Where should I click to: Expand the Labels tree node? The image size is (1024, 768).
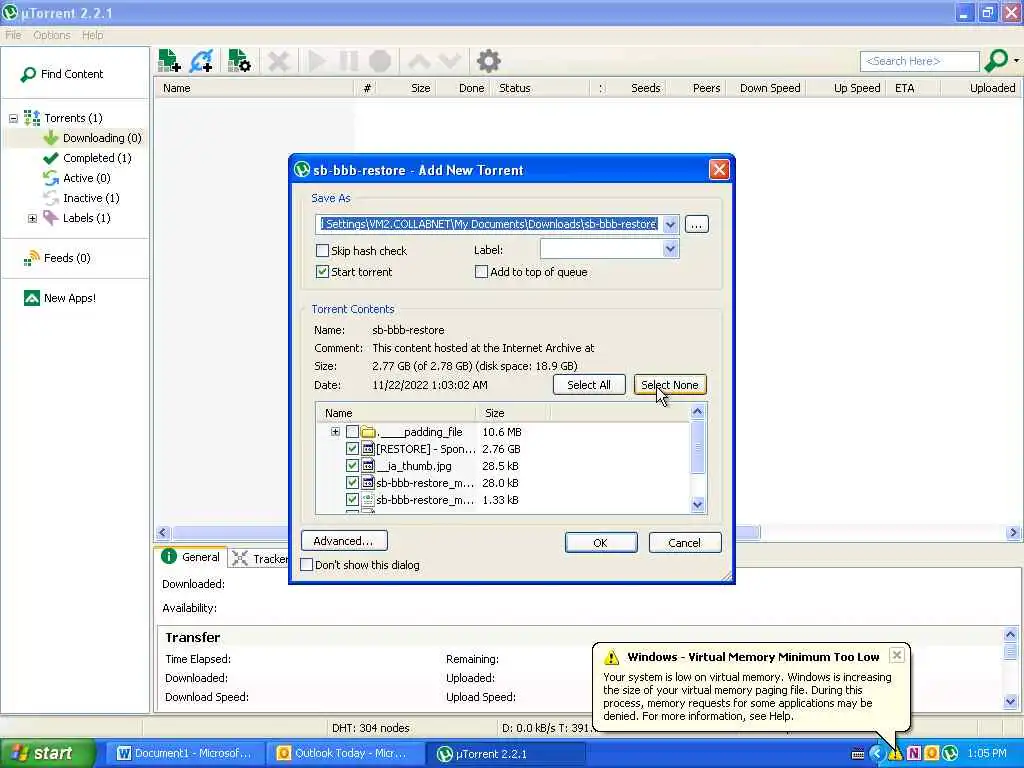click(32, 218)
